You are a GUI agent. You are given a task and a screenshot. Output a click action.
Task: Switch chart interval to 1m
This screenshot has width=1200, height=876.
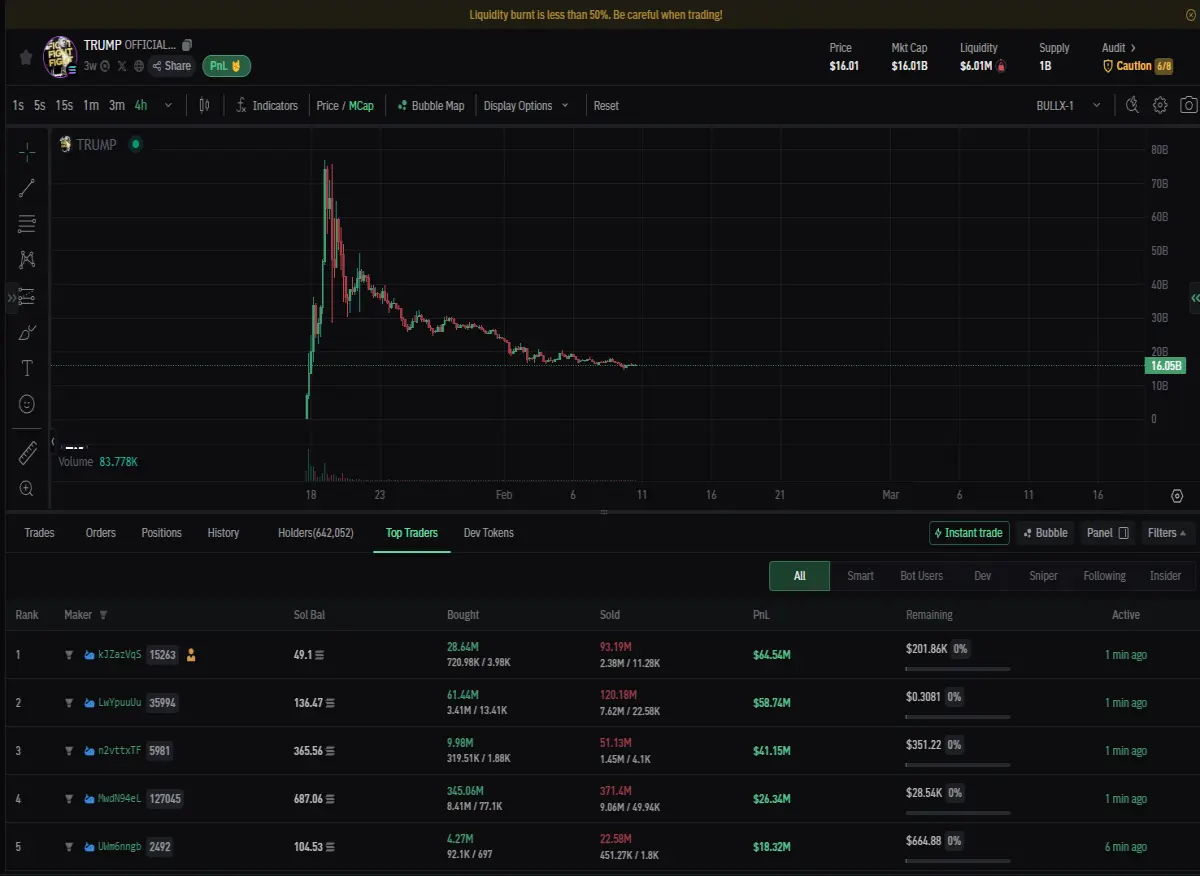[x=91, y=105]
